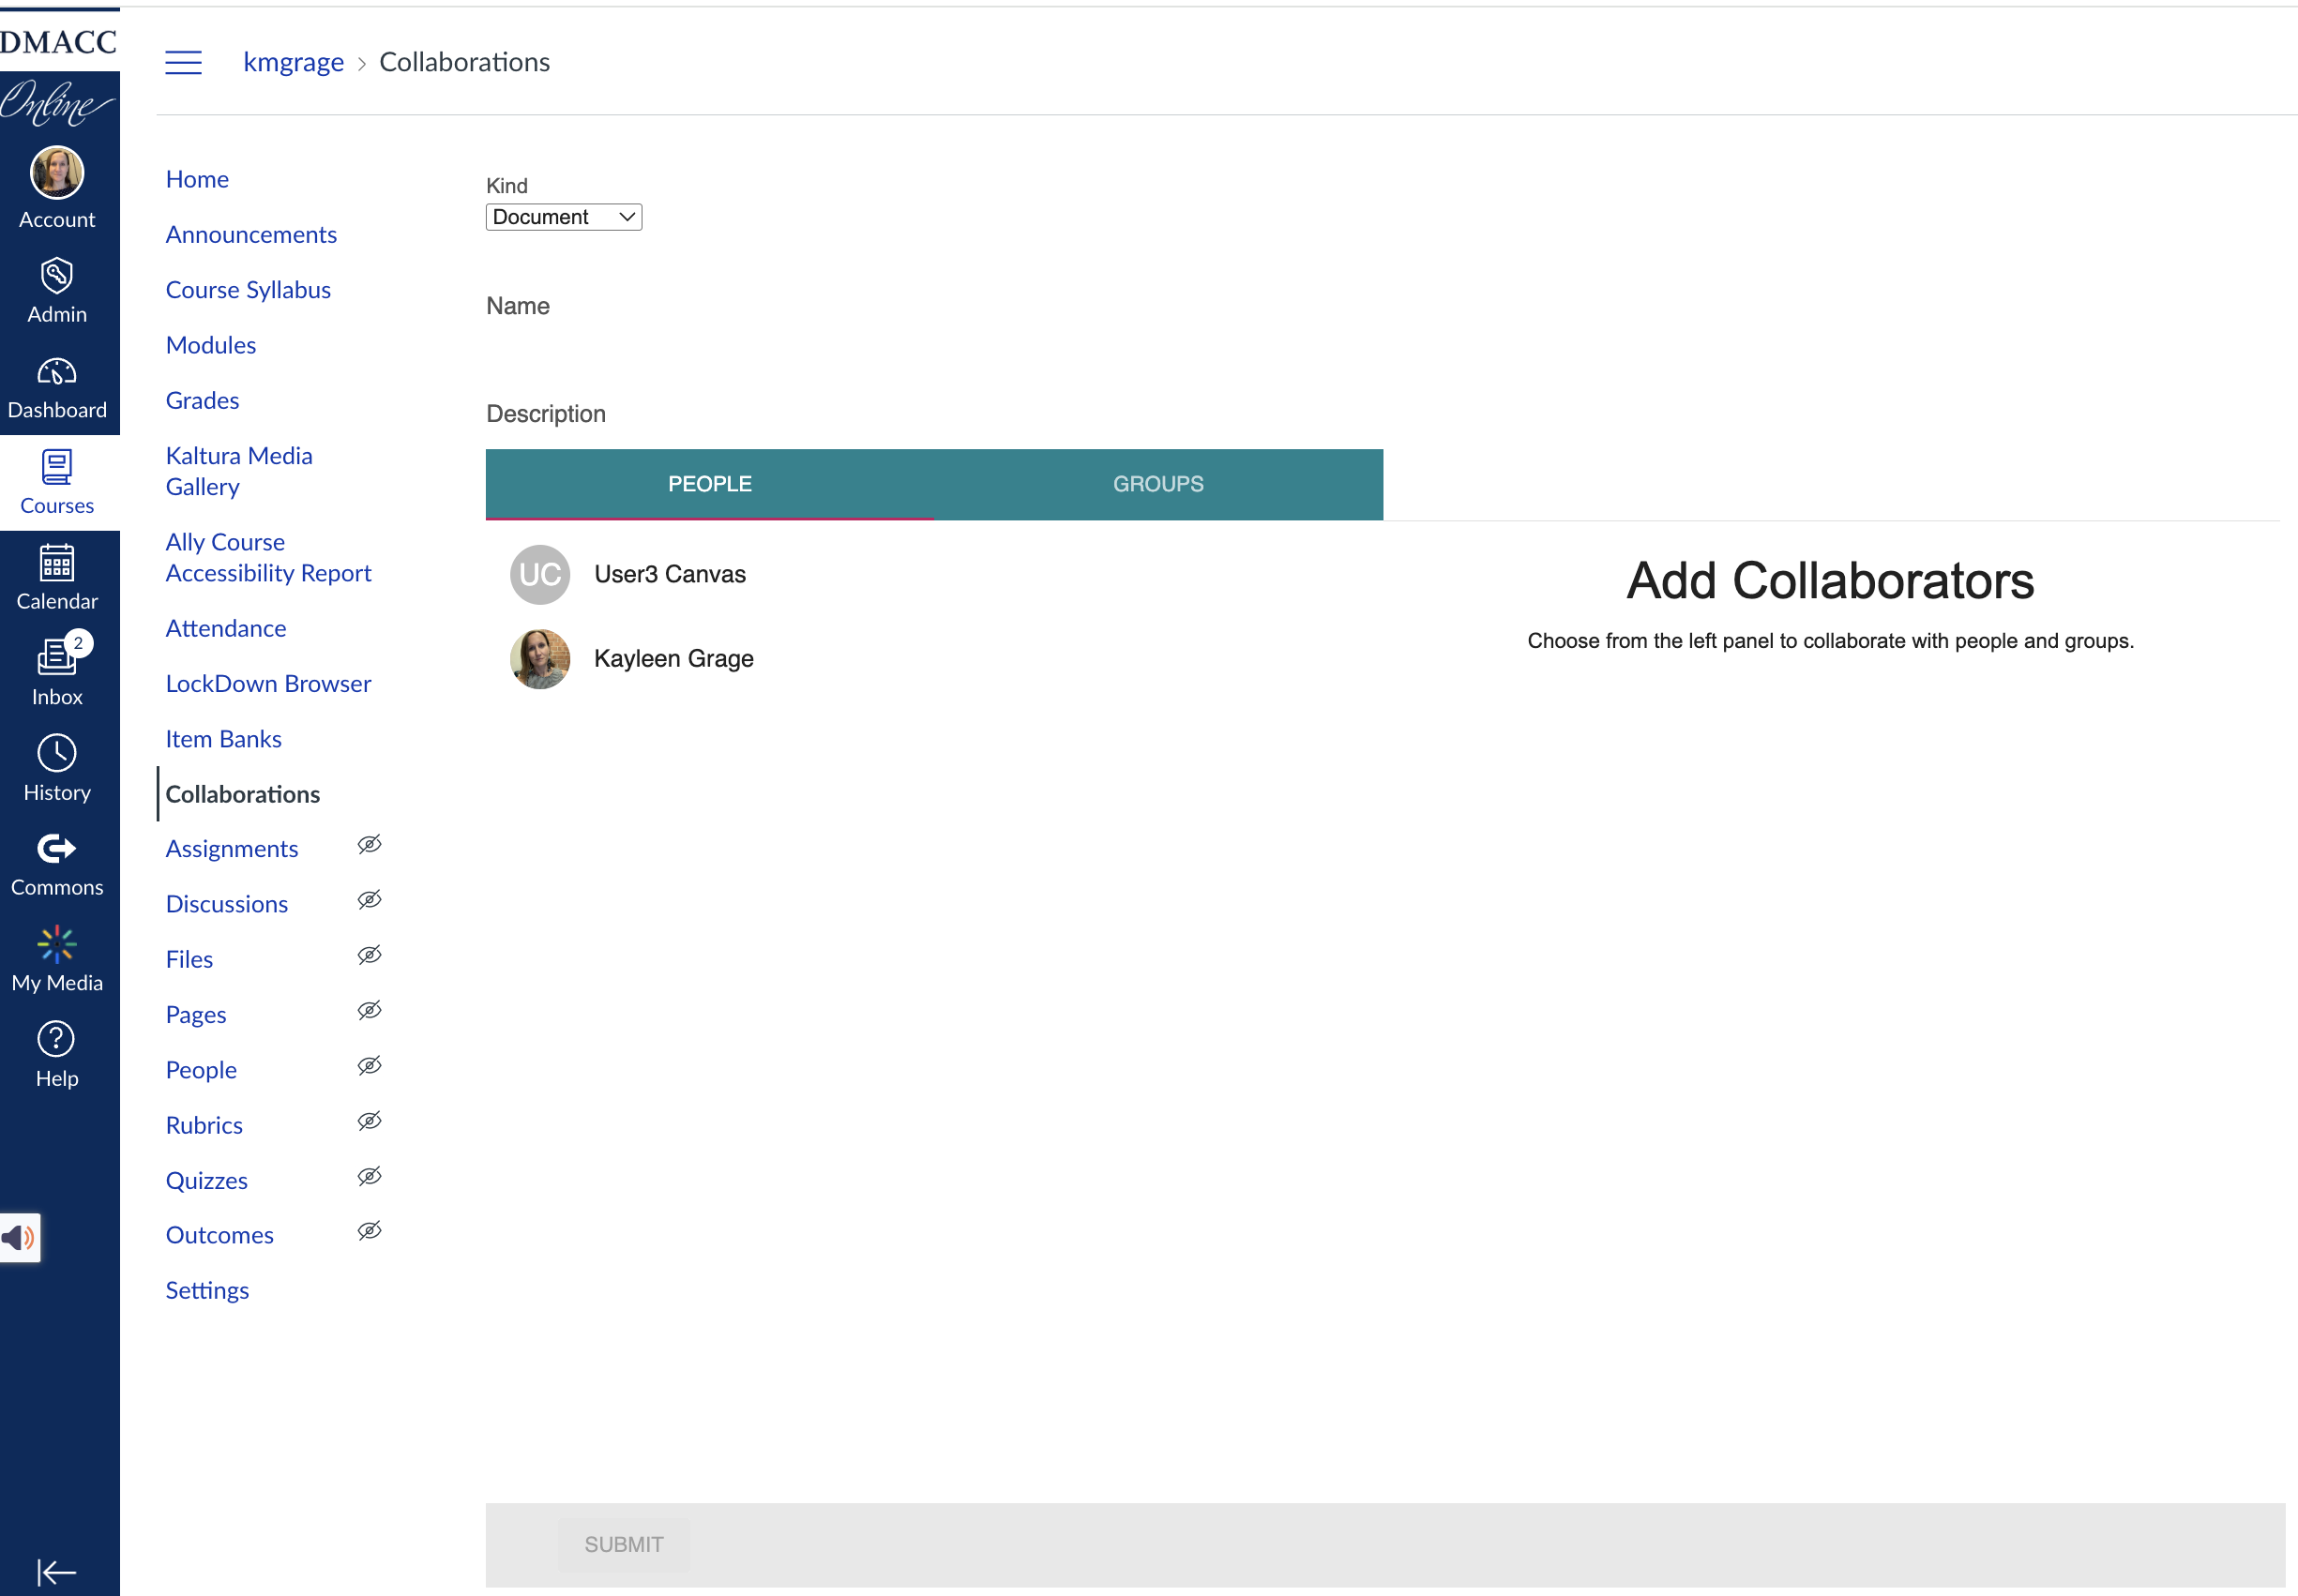
Task: Click hidden-eye icon beside Quizzes
Action: (369, 1176)
